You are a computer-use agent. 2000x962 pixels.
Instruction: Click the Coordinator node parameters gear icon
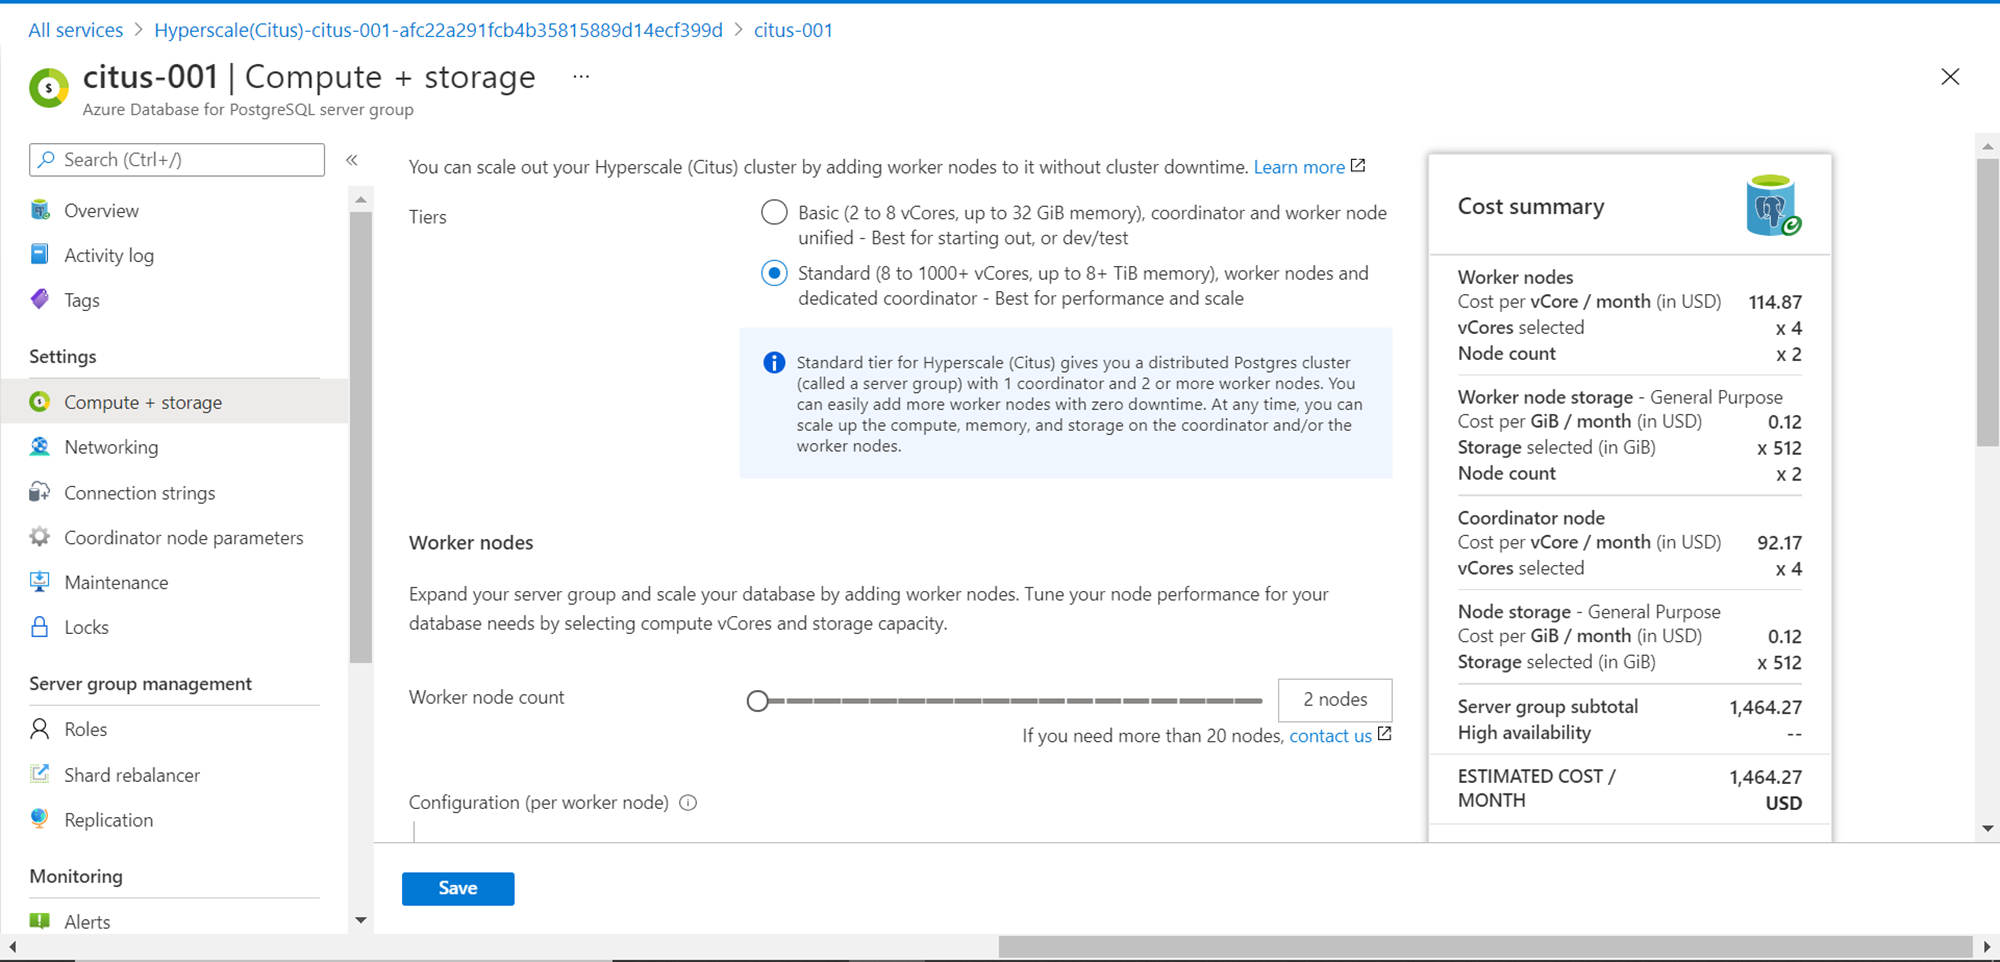pos(40,537)
